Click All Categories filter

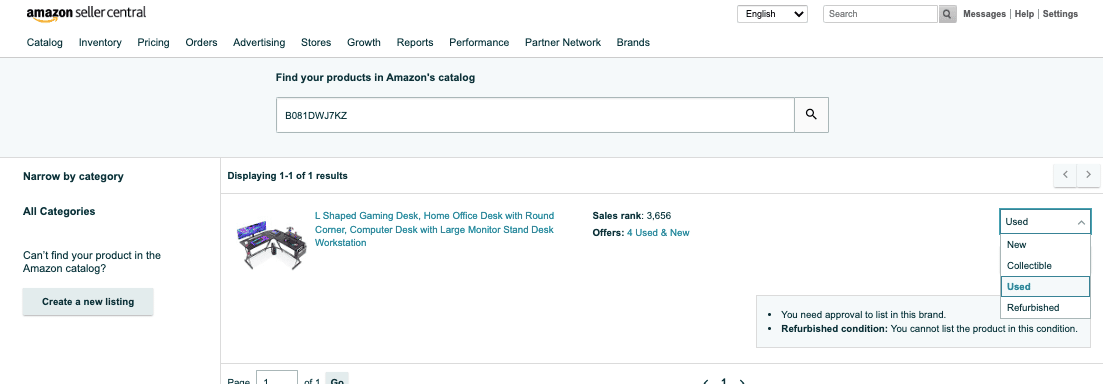pos(59,211)
